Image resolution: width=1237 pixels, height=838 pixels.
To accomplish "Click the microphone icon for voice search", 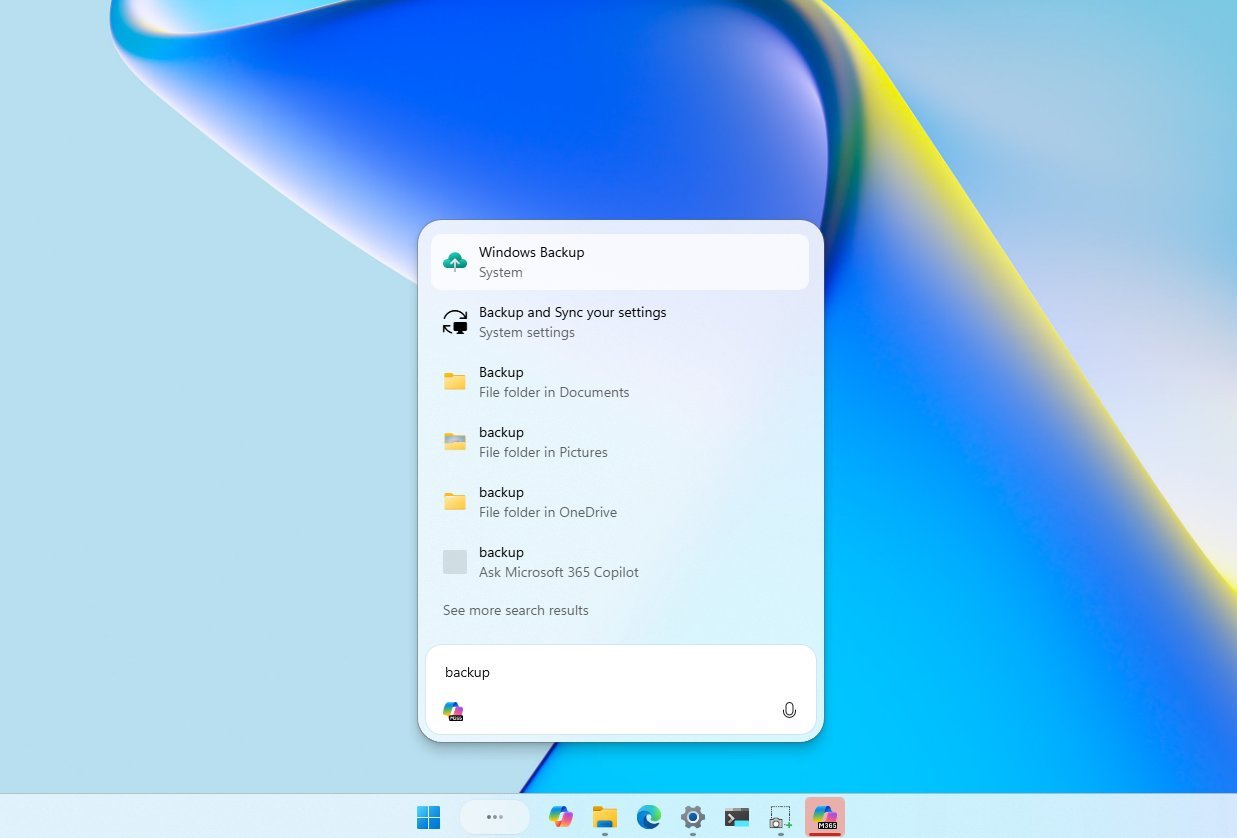I will pyautogui.click(x=789, y=710).
